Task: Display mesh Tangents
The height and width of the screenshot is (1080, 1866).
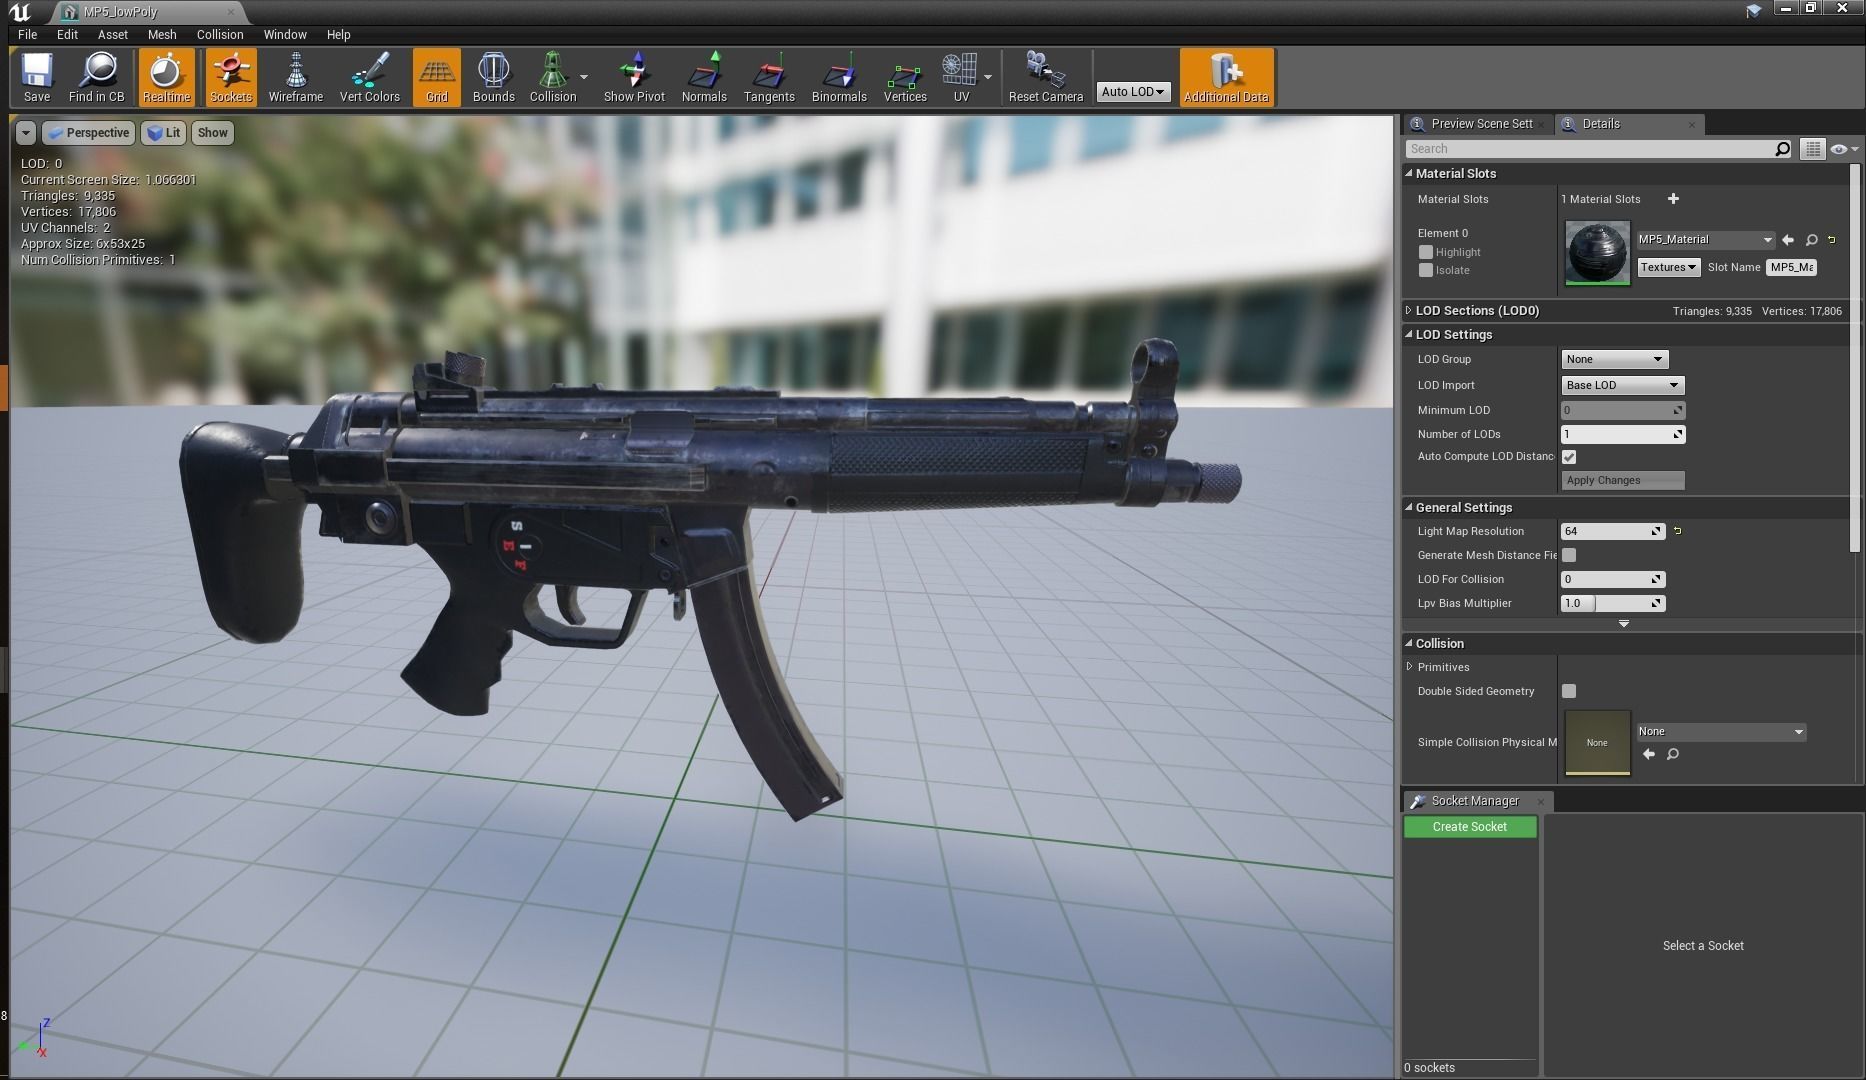Action: [769, 77]
